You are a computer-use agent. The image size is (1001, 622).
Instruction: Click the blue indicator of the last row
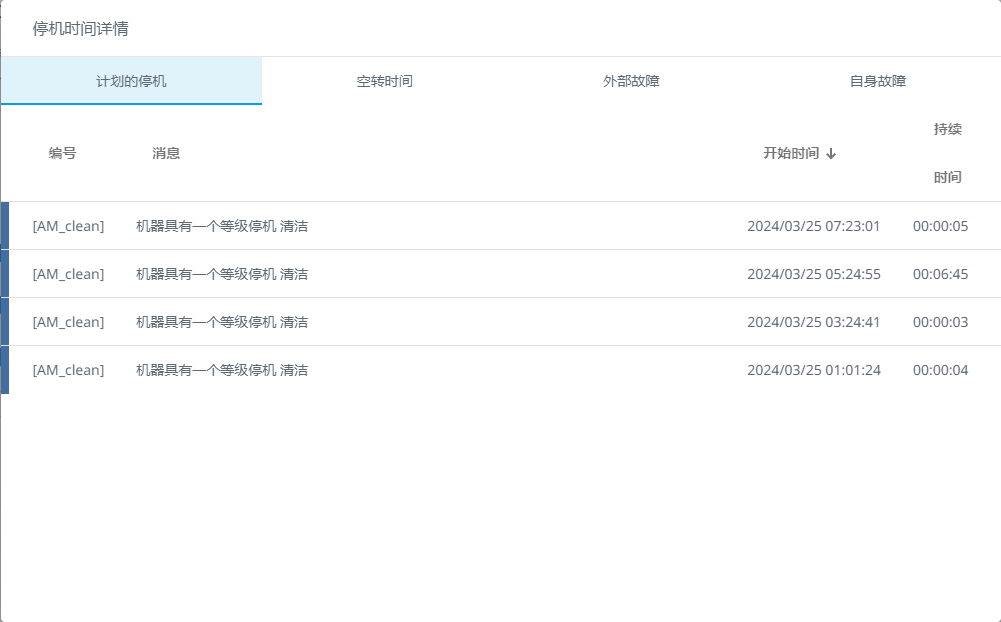tap(5, 369)
